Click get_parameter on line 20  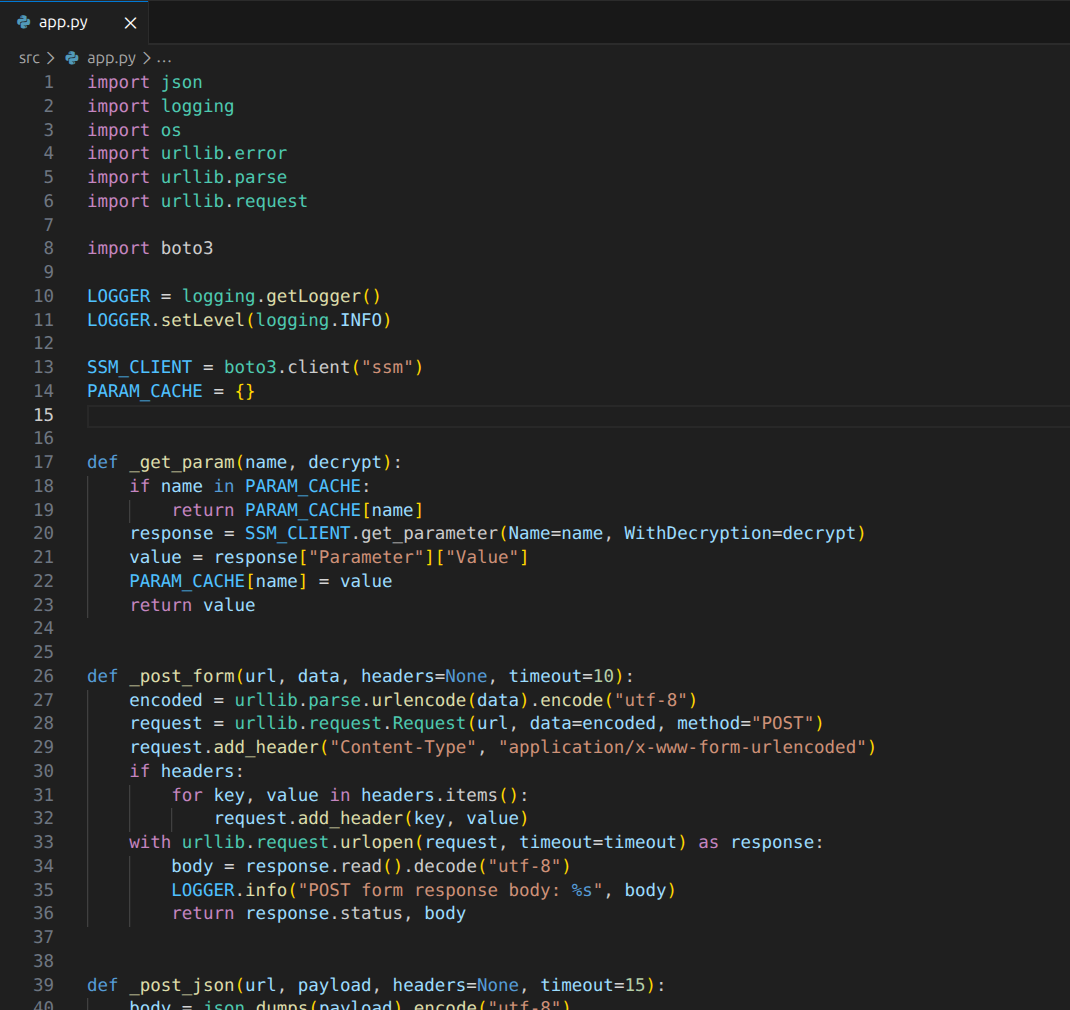pos(429,534)
